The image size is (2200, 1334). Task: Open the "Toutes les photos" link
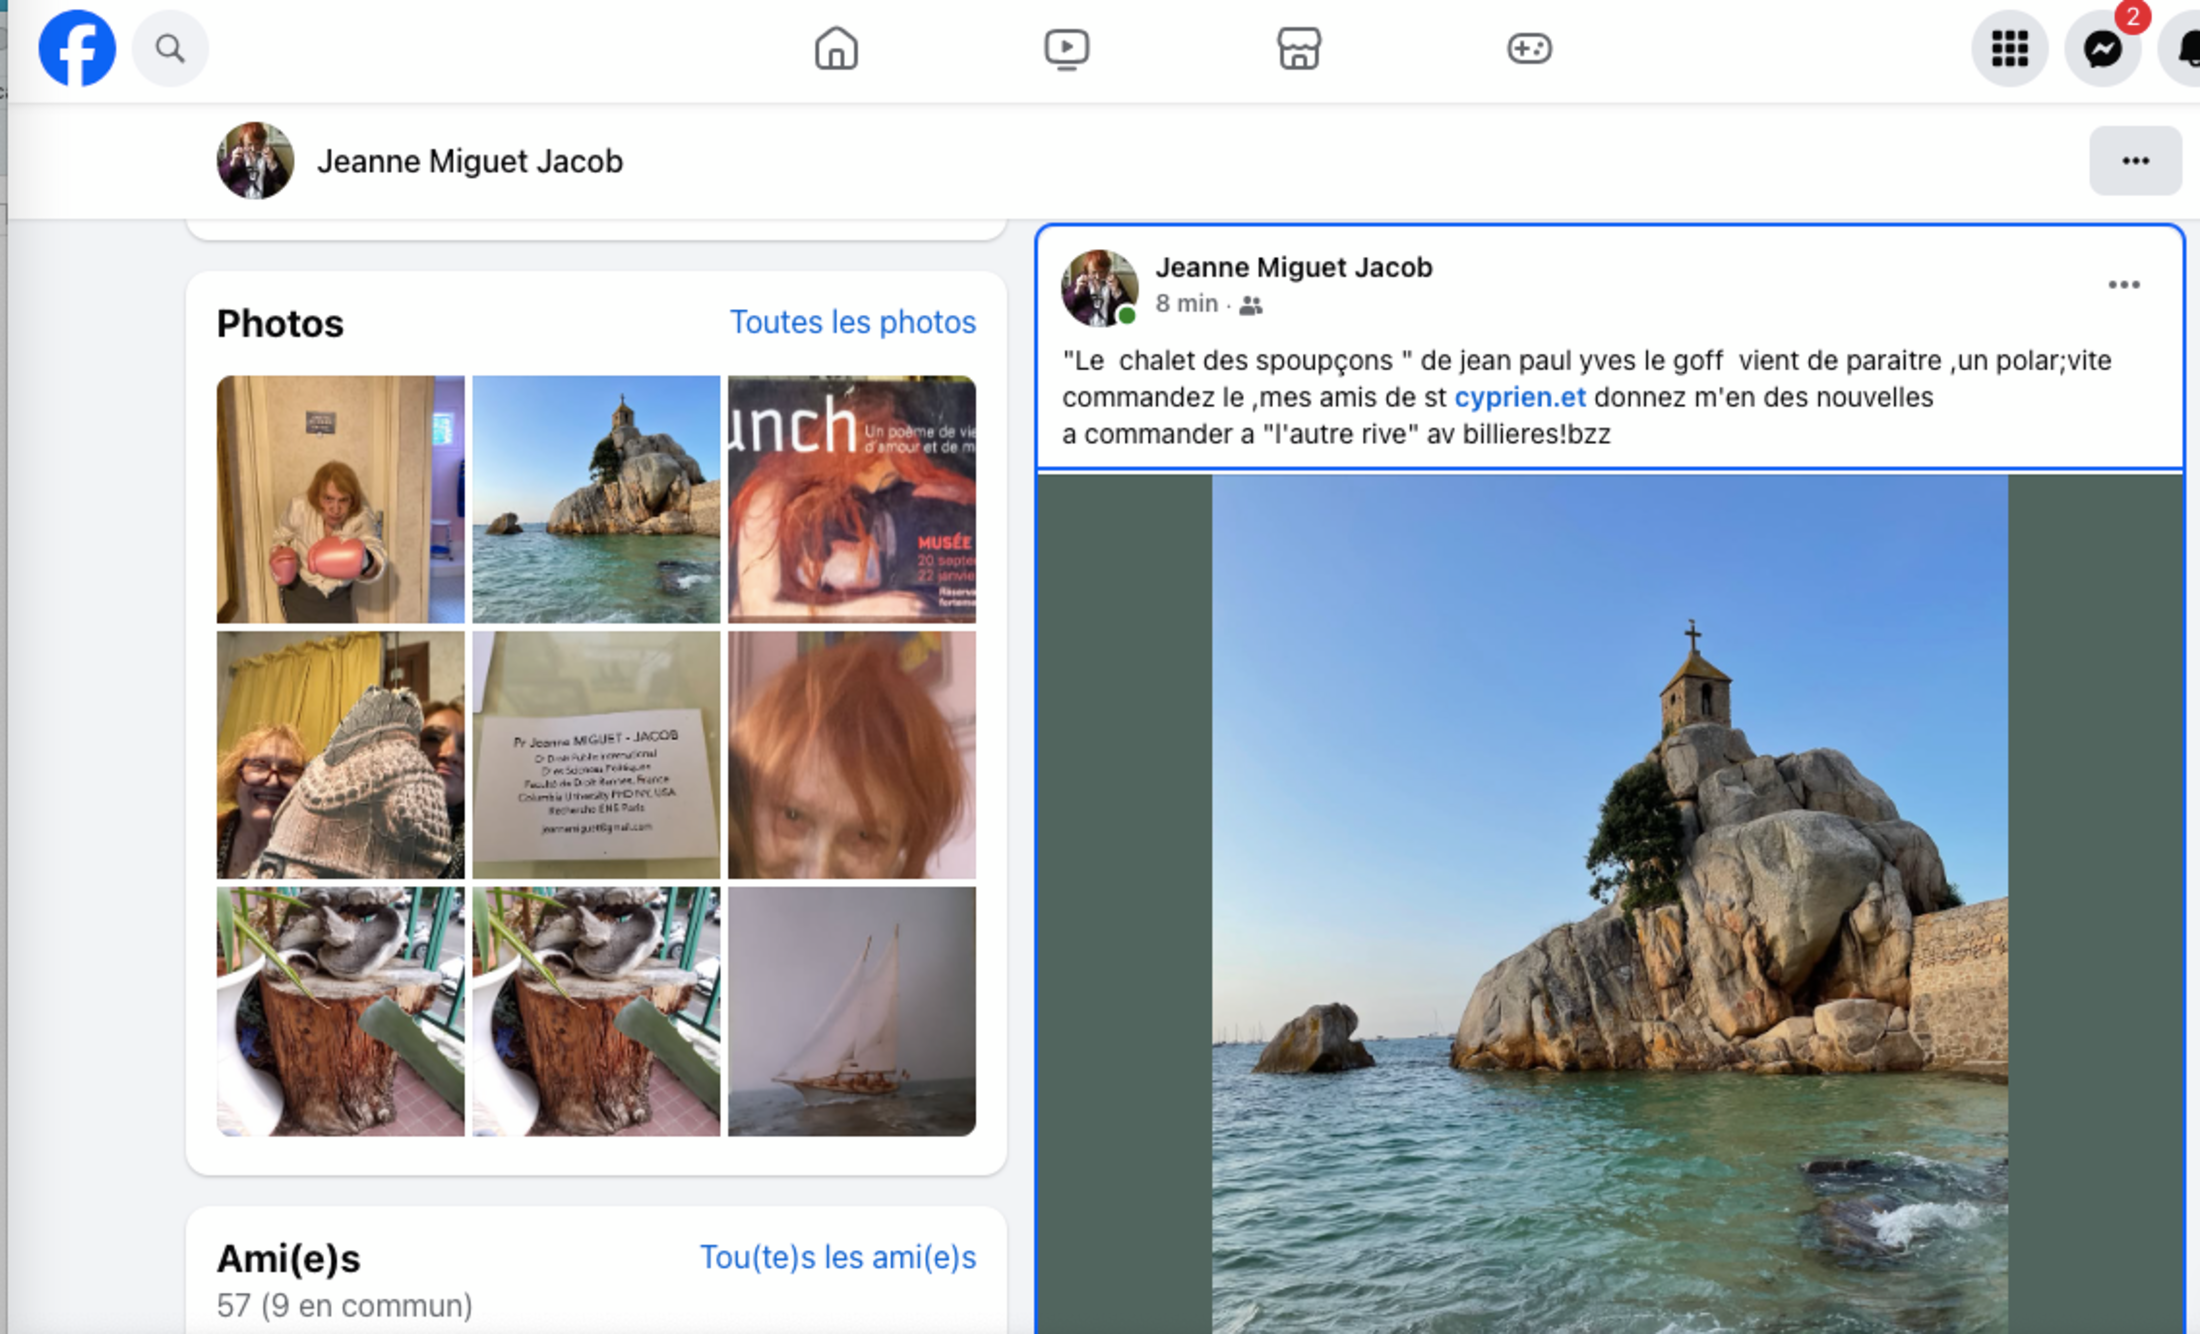(x=852, y=322)
